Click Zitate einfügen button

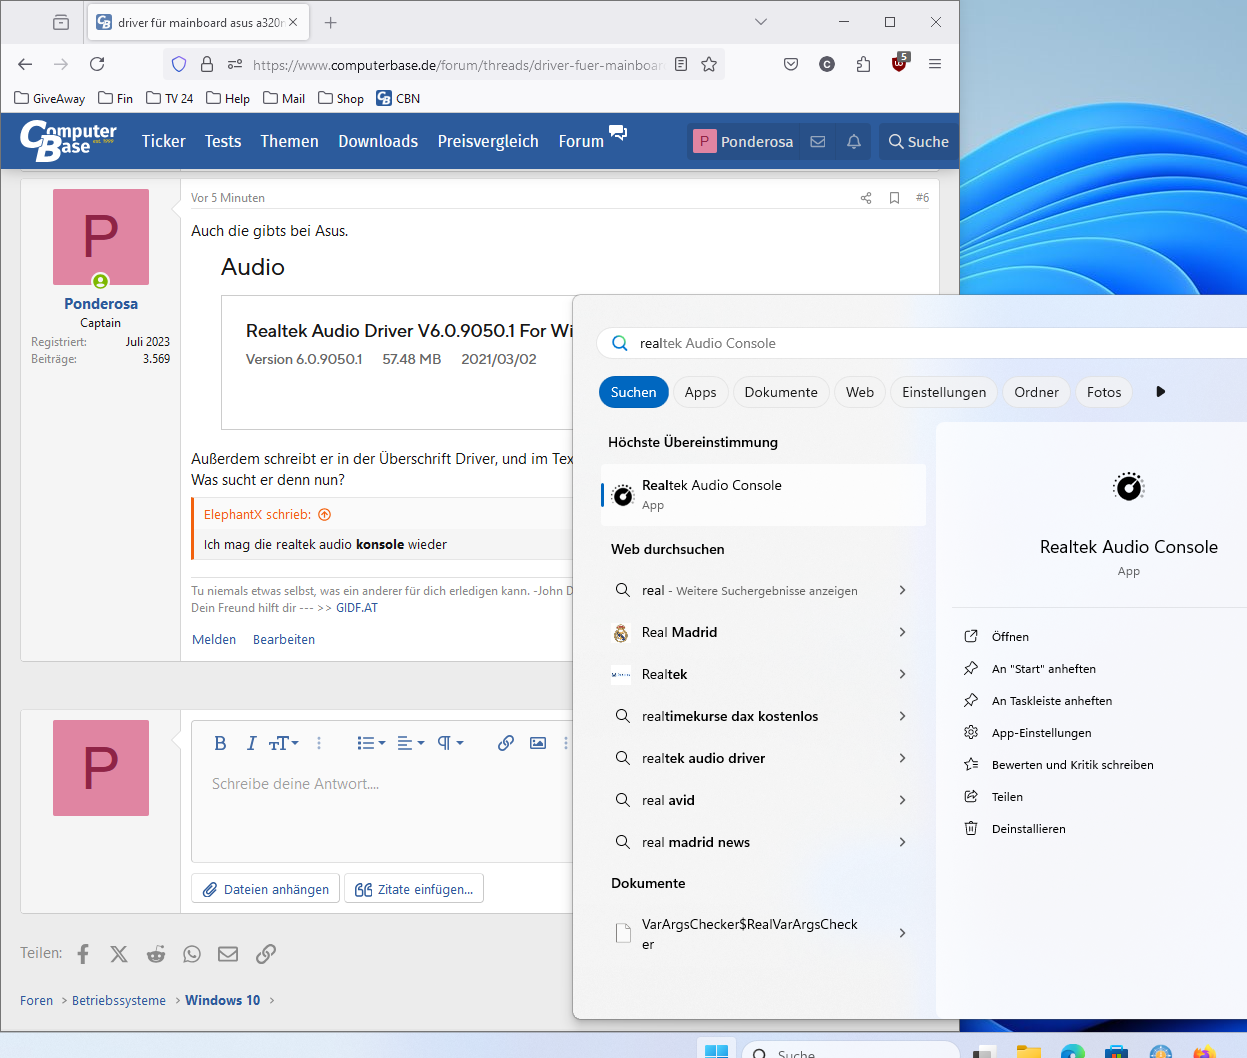414,889
